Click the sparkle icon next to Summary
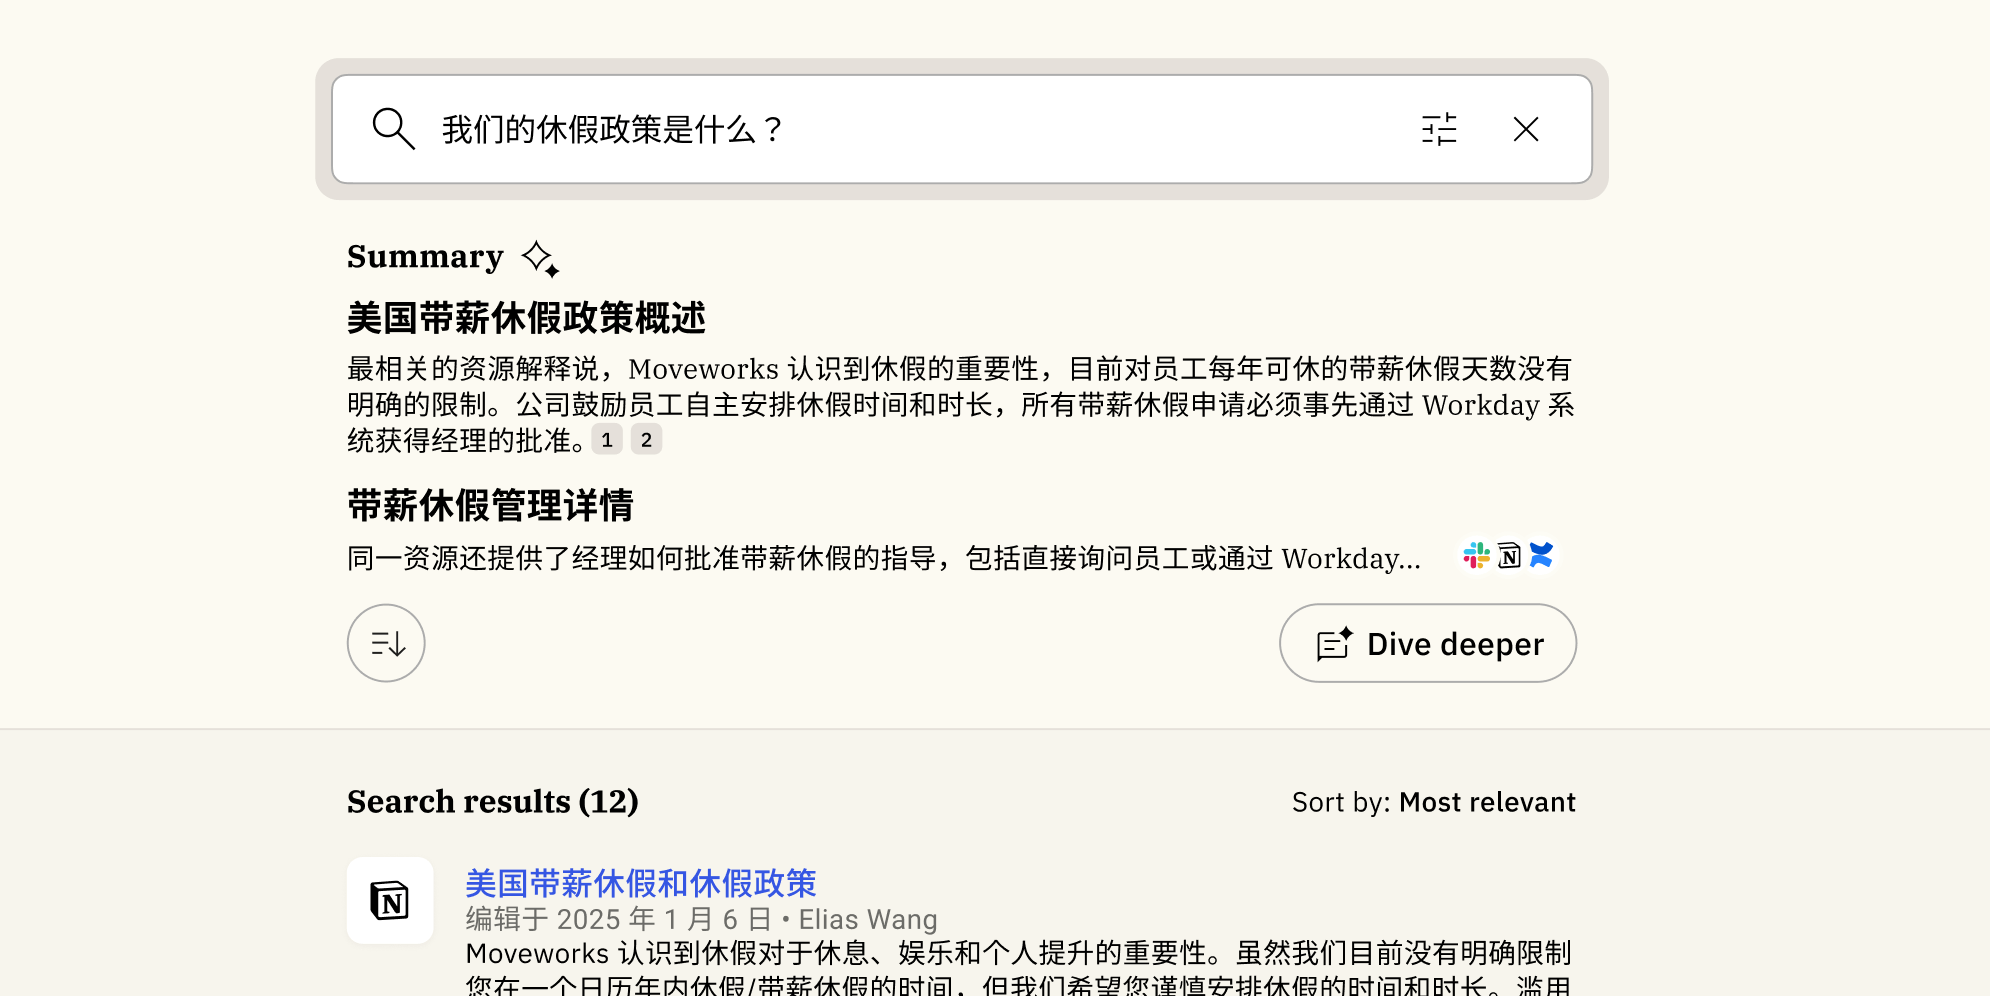 point(540,258)
